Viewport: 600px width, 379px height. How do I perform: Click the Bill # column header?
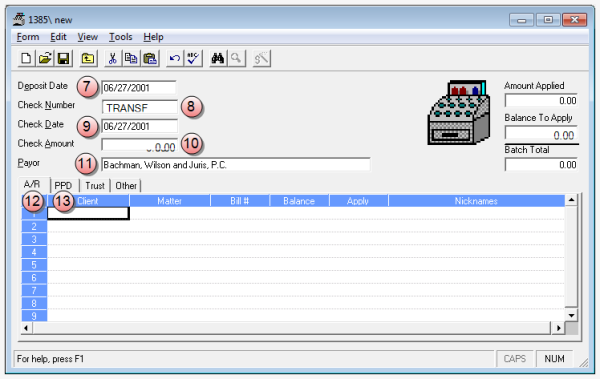coord(240,201)
